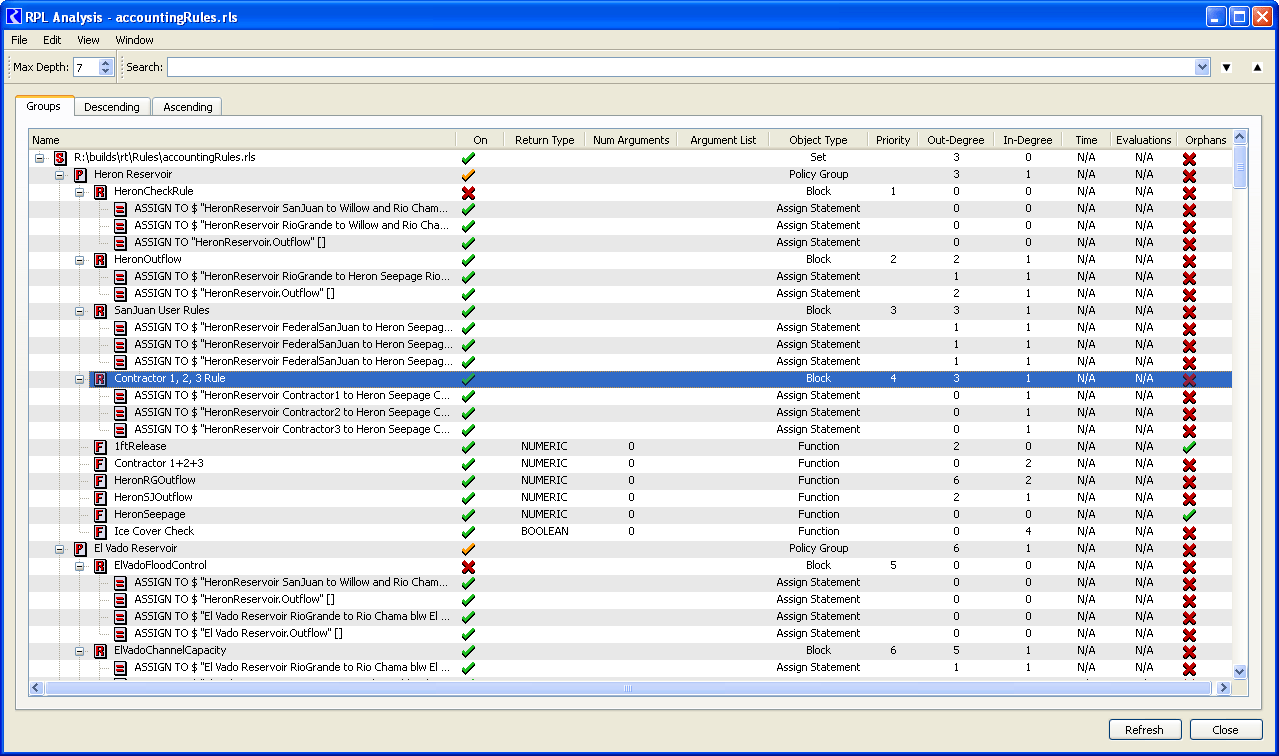This screenshot has height=756, width=1279.
Task: Click the statement icon for Contractor1 to Heron Seepage
Action: click(x=120, y=396)
